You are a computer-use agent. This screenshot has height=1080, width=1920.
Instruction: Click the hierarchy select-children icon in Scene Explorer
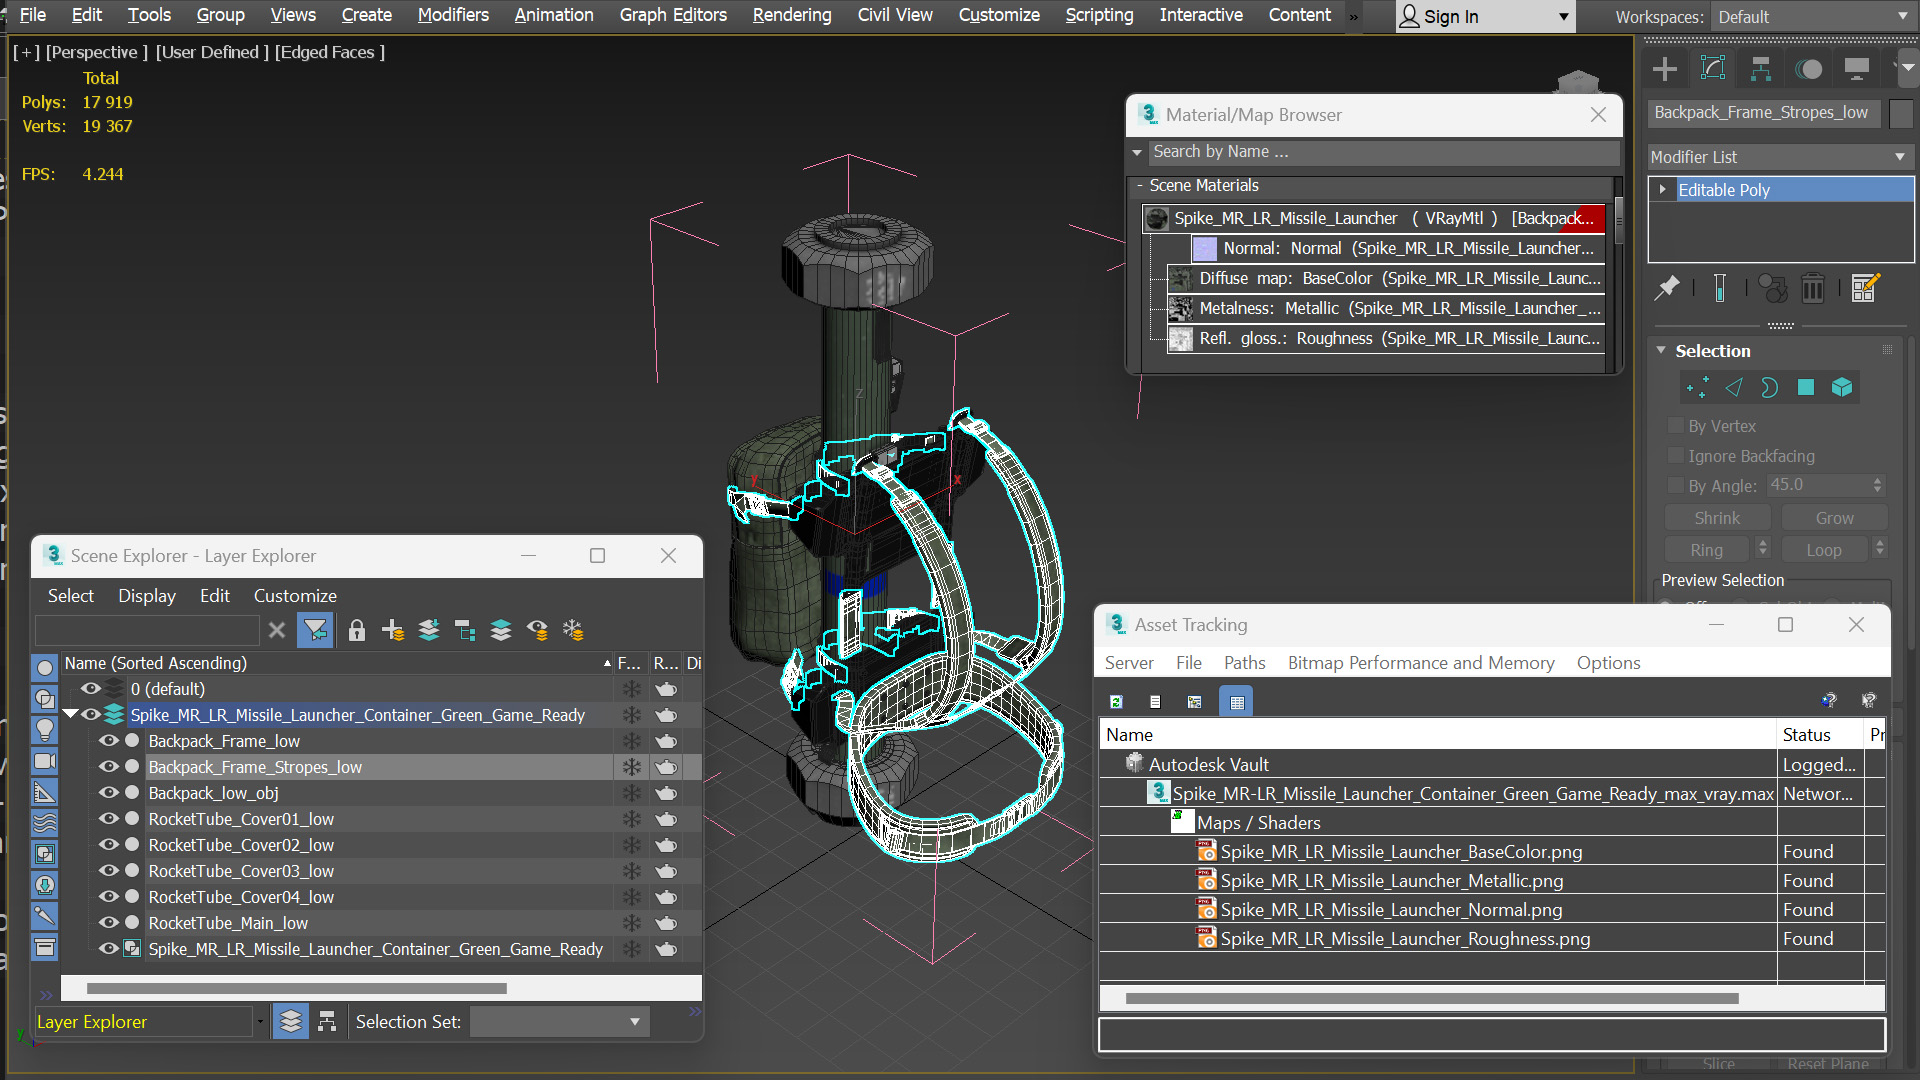tap(465, 630)
